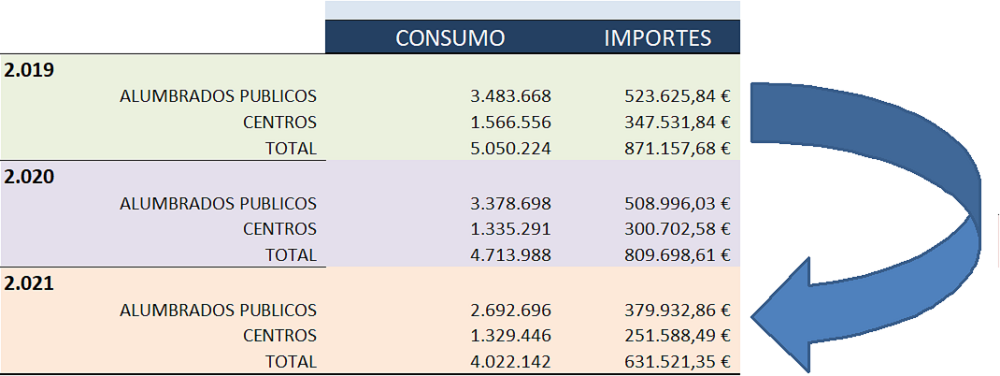Click the 2.021 year row label

click(29, 284)
